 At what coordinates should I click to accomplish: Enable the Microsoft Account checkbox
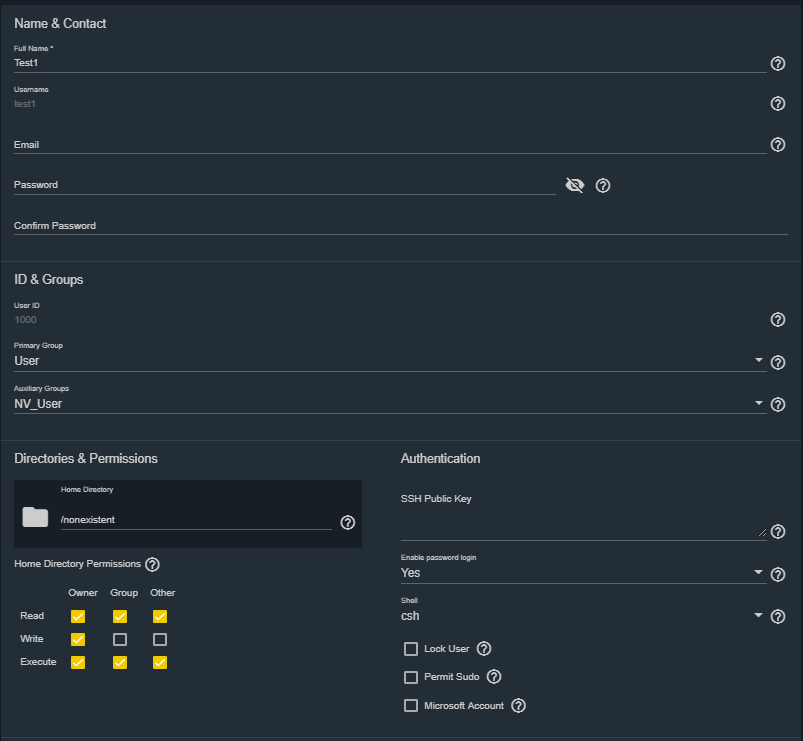pyautogui.click(x=410, y=706)
